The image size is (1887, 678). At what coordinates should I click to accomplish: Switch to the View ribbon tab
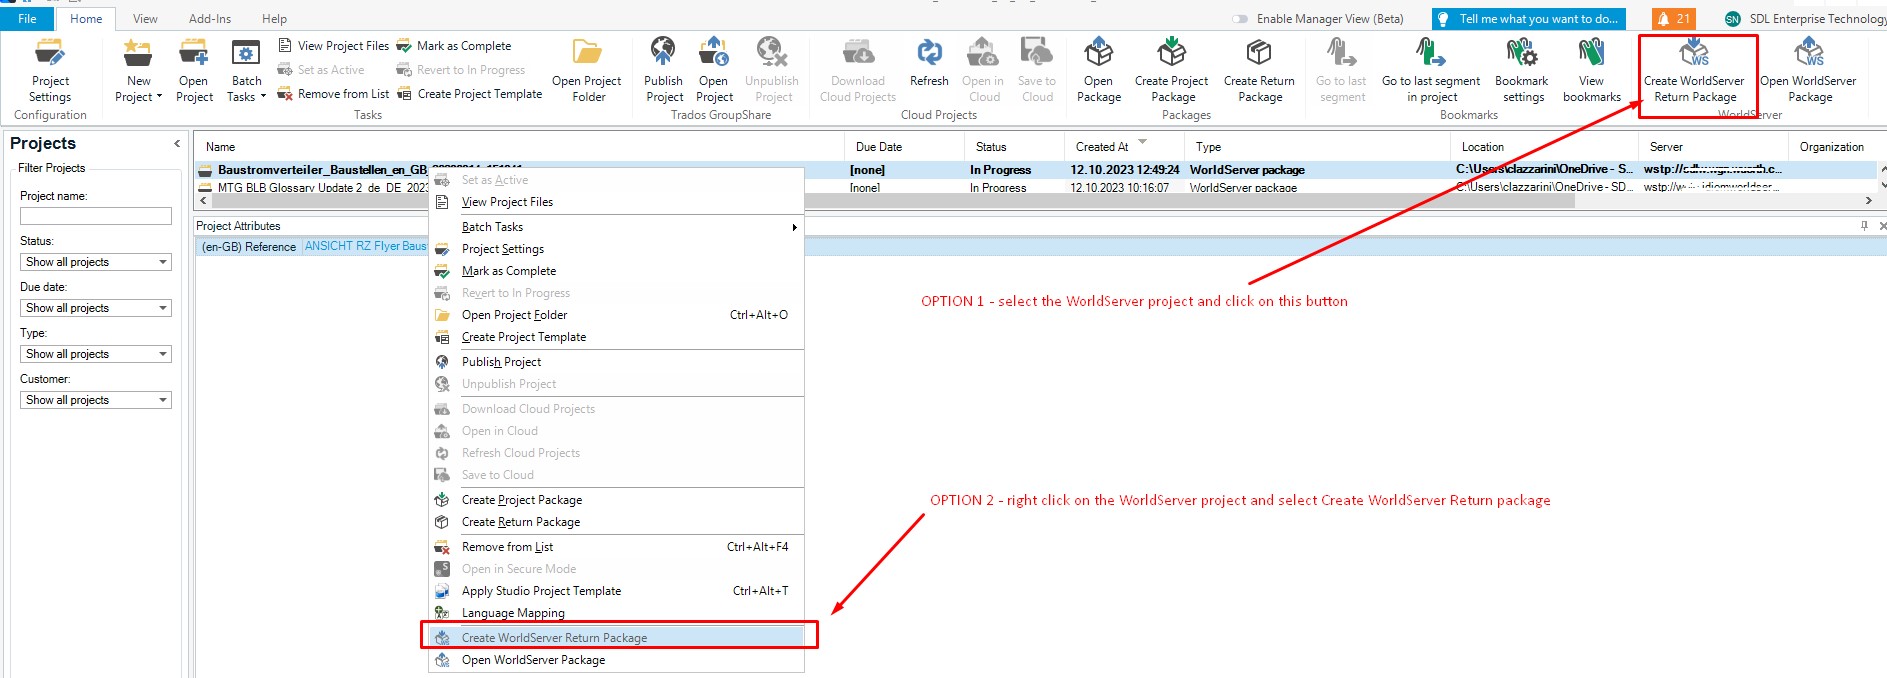tap(145, 19)
